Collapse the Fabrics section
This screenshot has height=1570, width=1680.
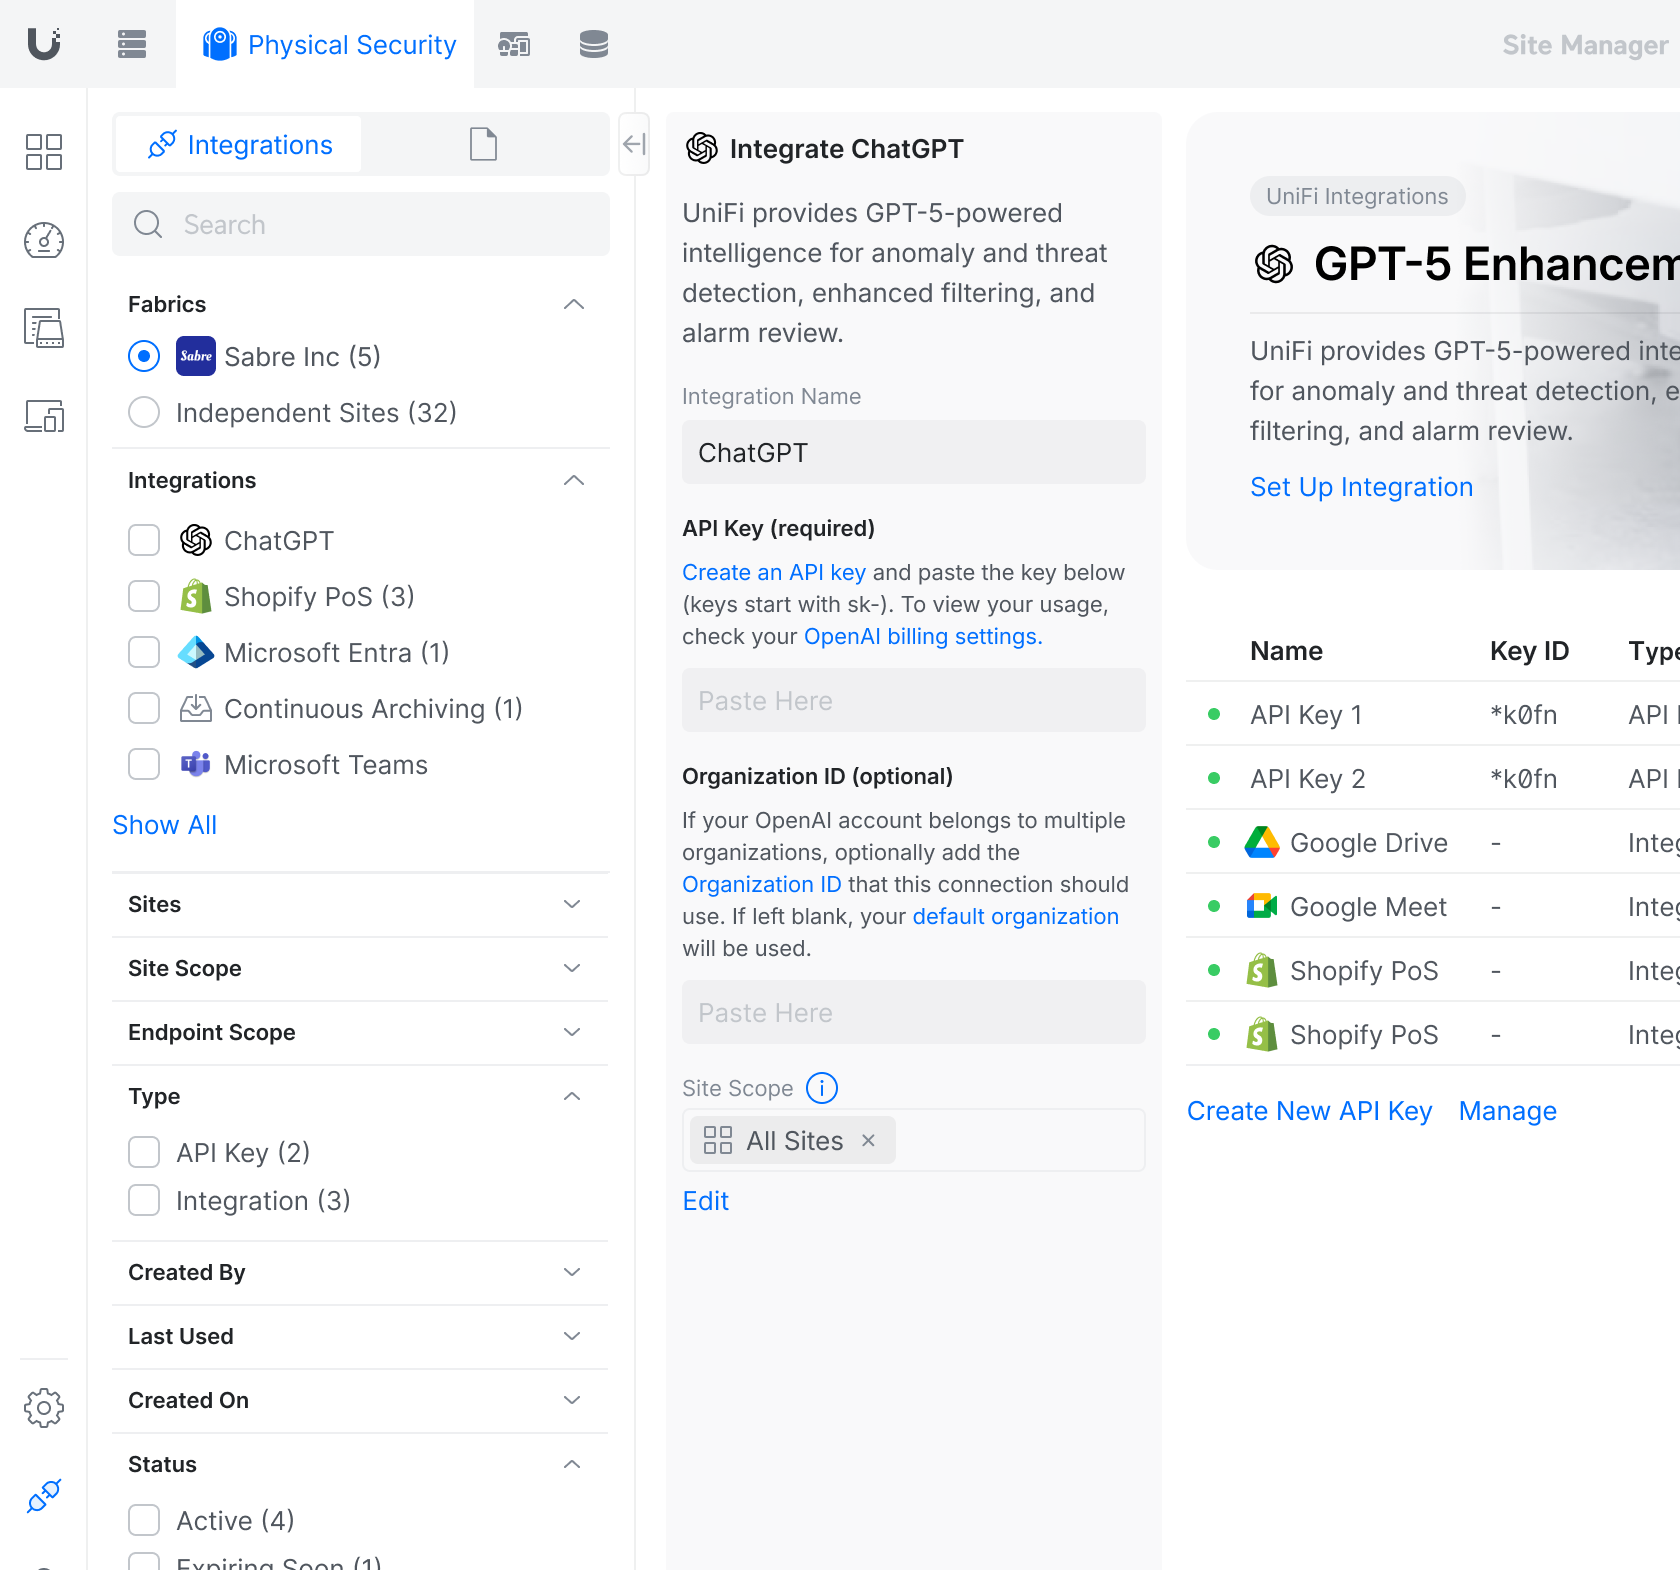pos(573,304)
